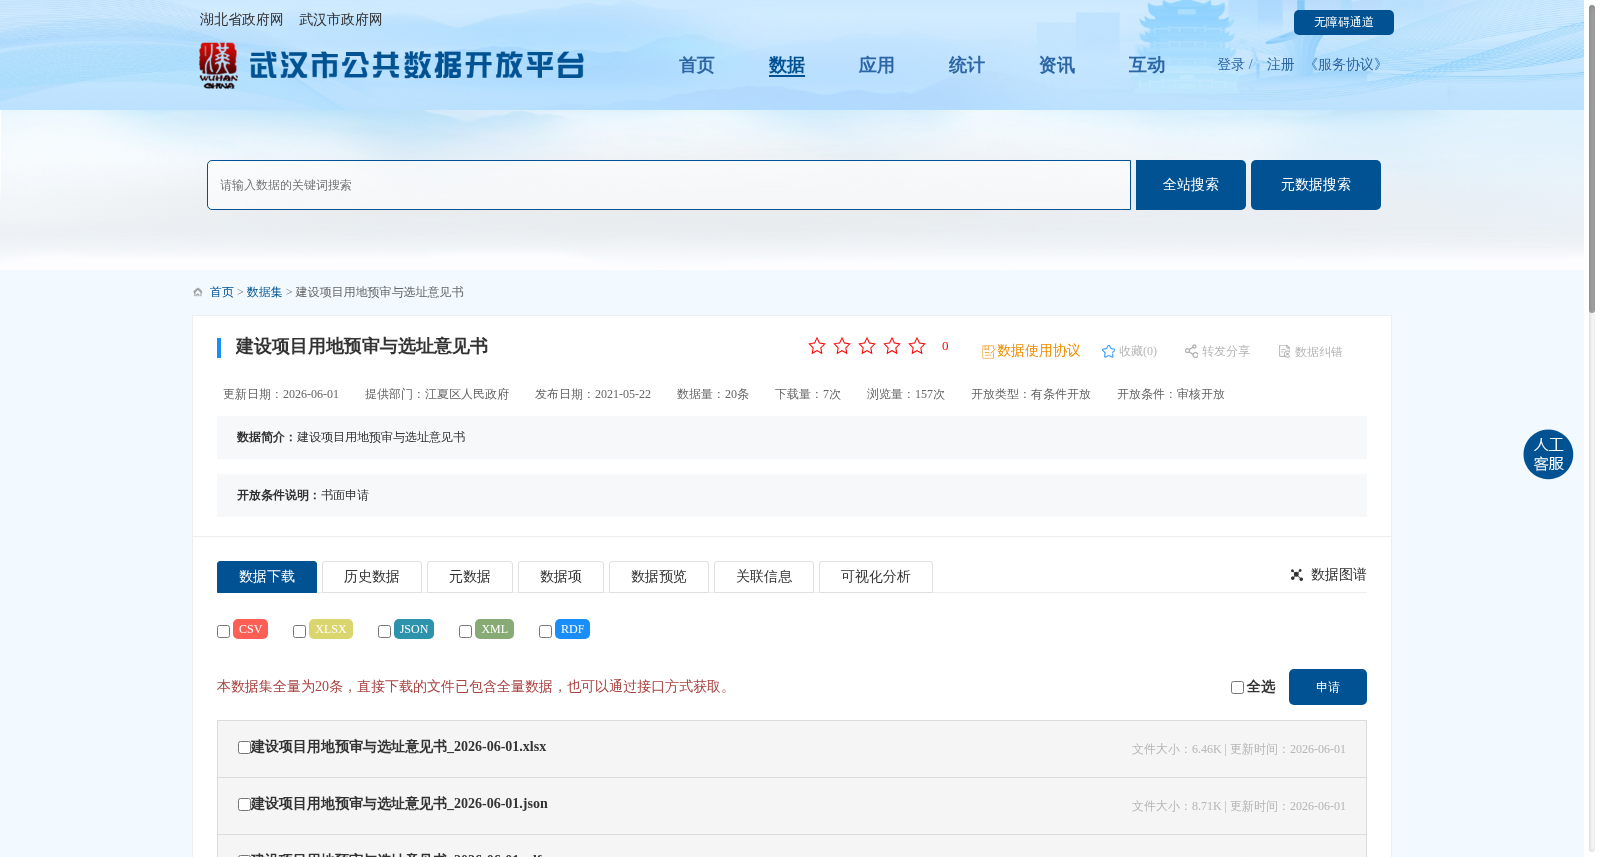Viewport: 1600px width, 857px height.
Task: Click the Wuhan China platform logo
Action: [391, 66]
